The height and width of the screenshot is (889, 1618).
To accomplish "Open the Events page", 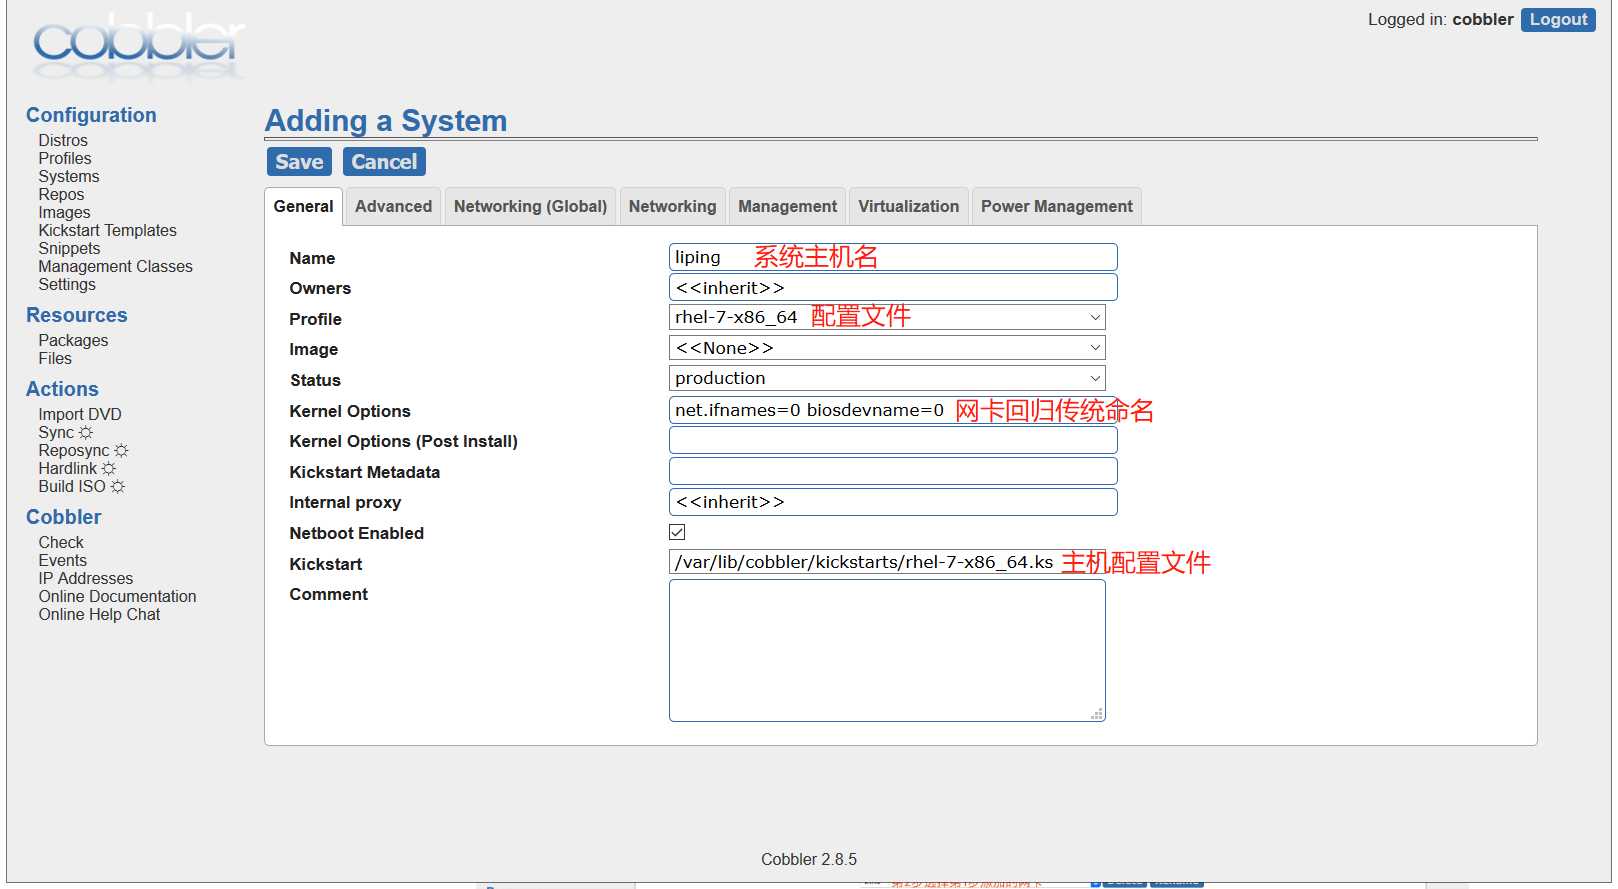I will [62, 560].
